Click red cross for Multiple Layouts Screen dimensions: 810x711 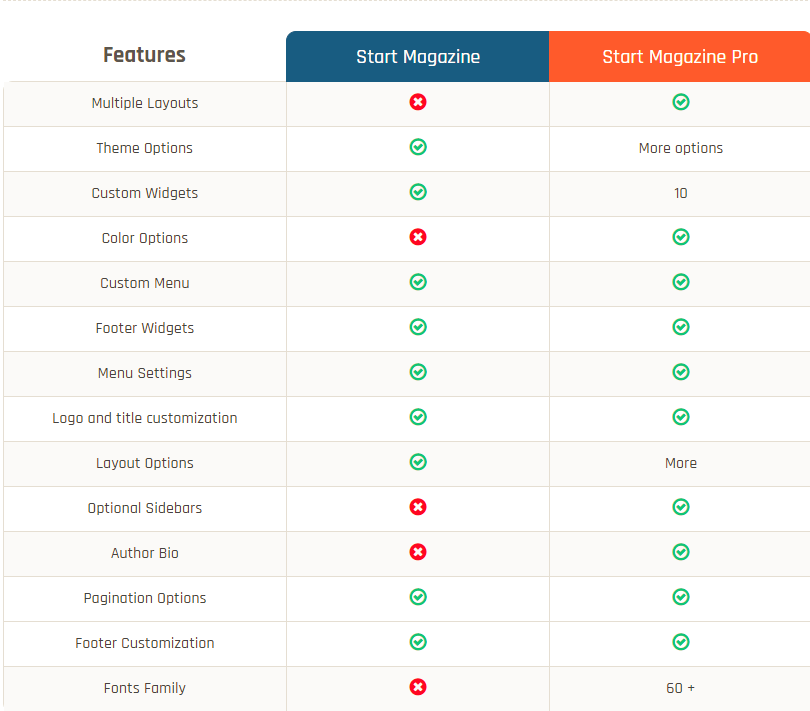pos(418,102)
